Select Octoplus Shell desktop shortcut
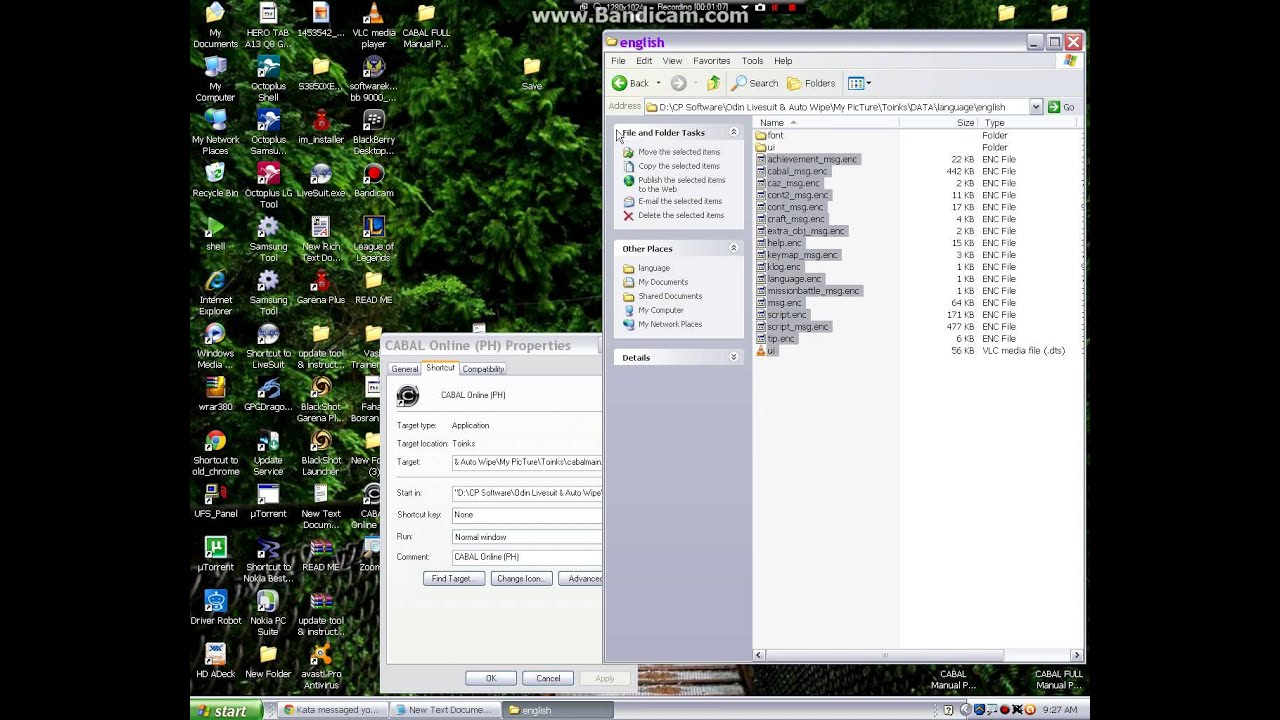The image size is (1280, 720). pyautogui.click(x=268, y=79)
